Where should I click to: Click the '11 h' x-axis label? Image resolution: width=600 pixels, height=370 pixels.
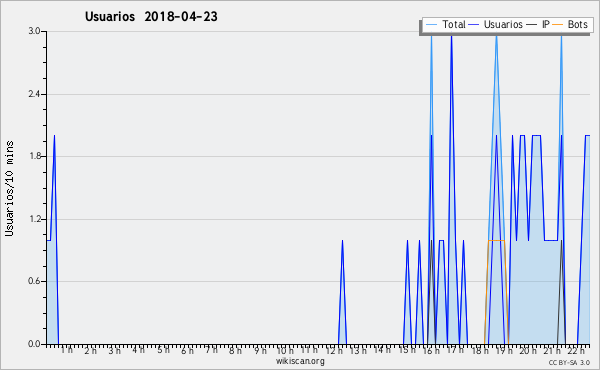(x=309, y=350)
